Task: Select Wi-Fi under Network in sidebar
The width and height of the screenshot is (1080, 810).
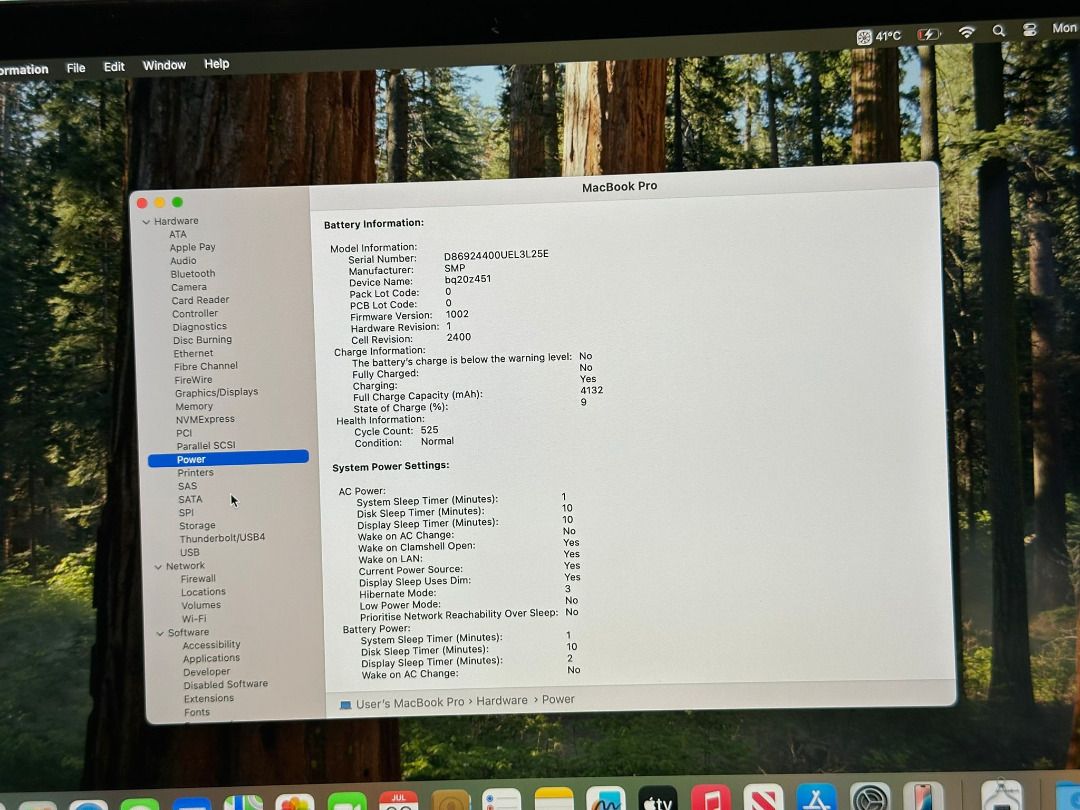Action: [x=194, y=619]
